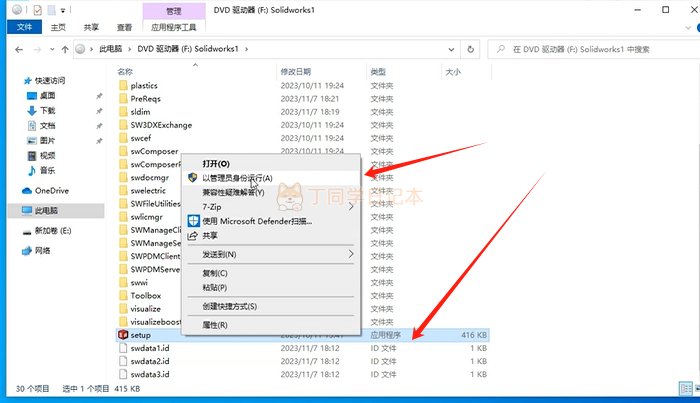Select the swelectric folder
Image resolution: width=700 pixels, height=403 pixels.
click(x=148, y=191)
